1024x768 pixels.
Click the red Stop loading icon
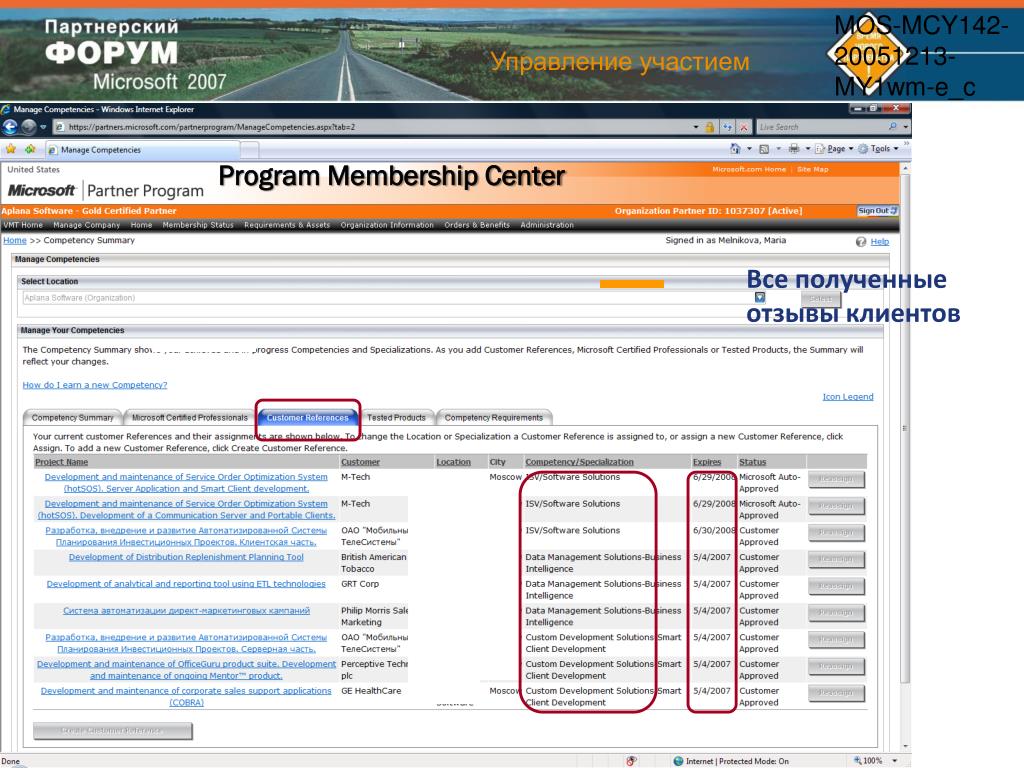pos(743,127)
